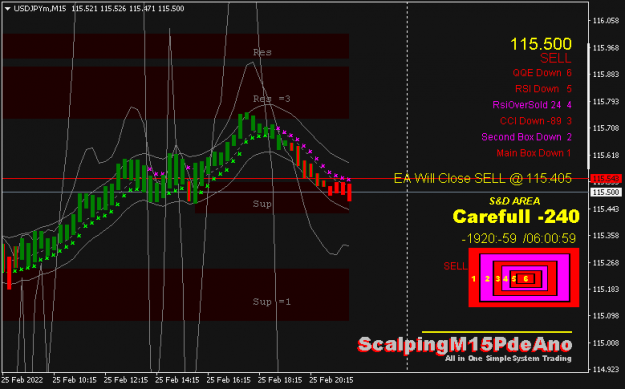Select the "Res =3" resistance label

271,98
